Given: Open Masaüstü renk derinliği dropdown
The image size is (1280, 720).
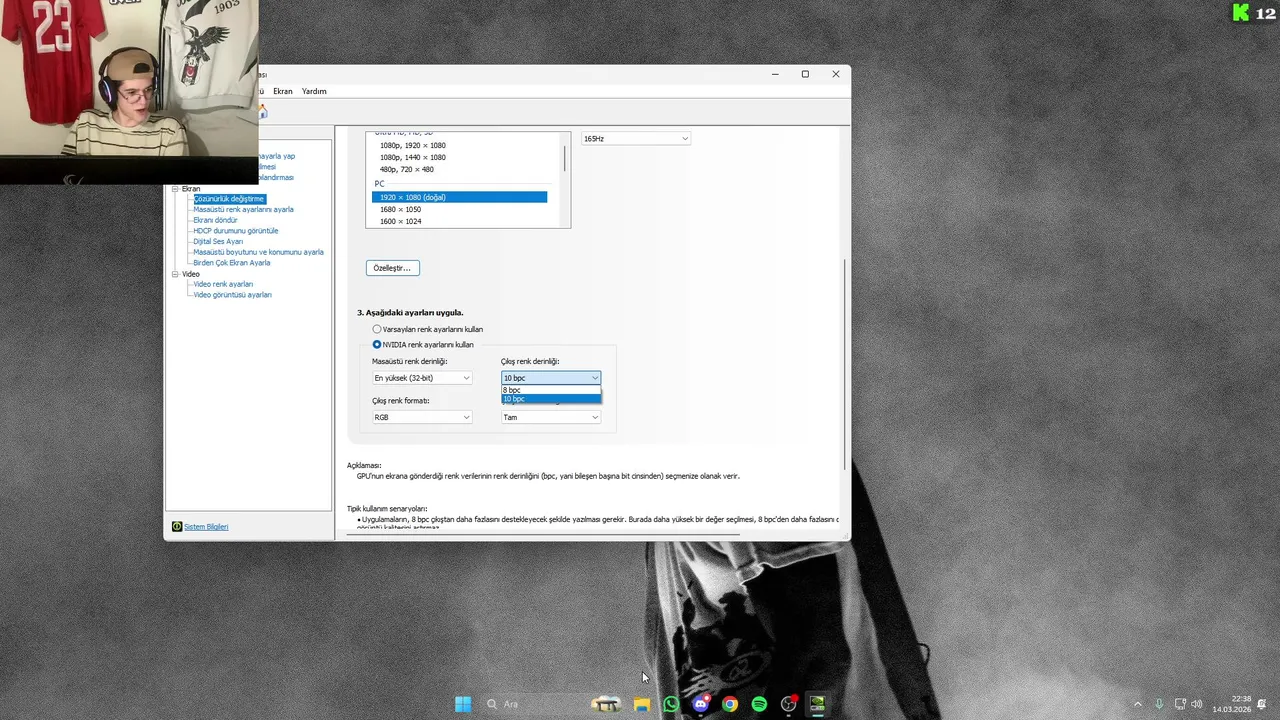Looking at the screenshot, I should (422, 378).
